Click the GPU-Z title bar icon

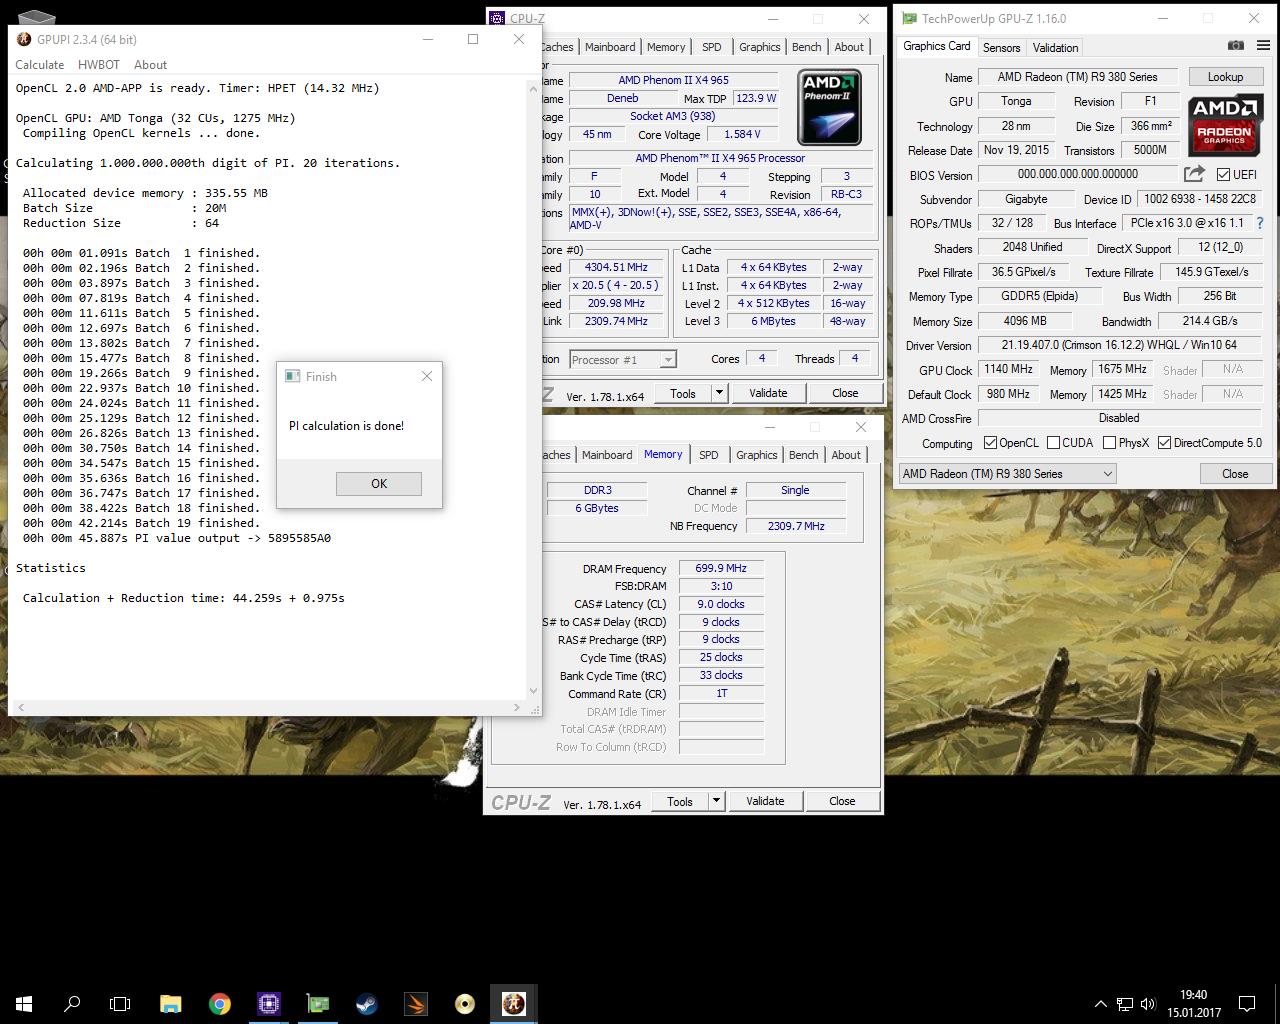909,18
